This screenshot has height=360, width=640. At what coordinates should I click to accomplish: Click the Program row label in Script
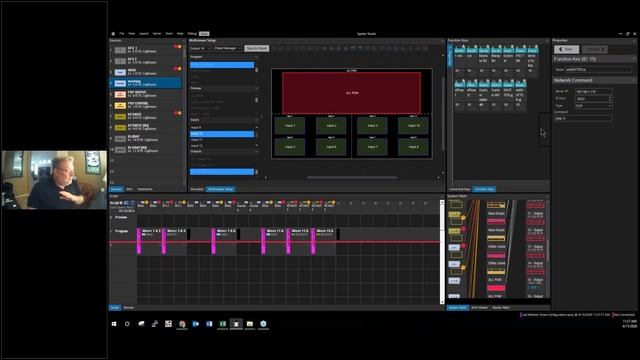pos(121,231)
